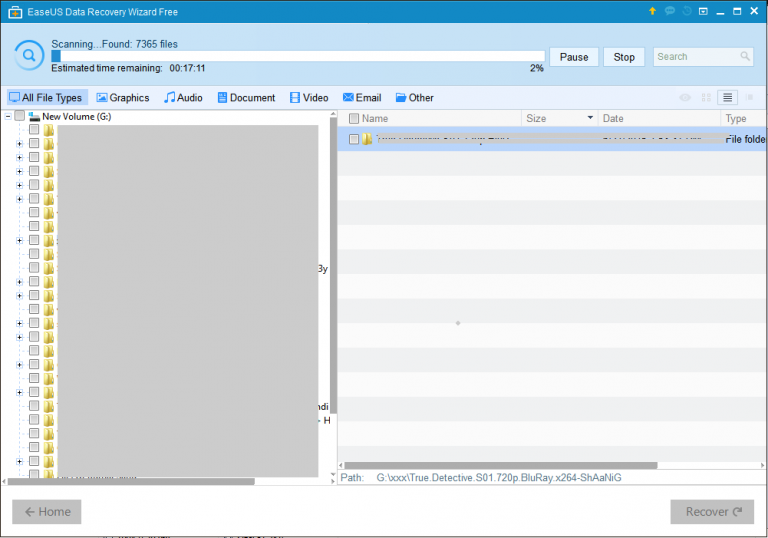The width and height of the screenshot is (768, 538).
Task: Click the EaseUS app logo icon
Action: click(15, 12)
